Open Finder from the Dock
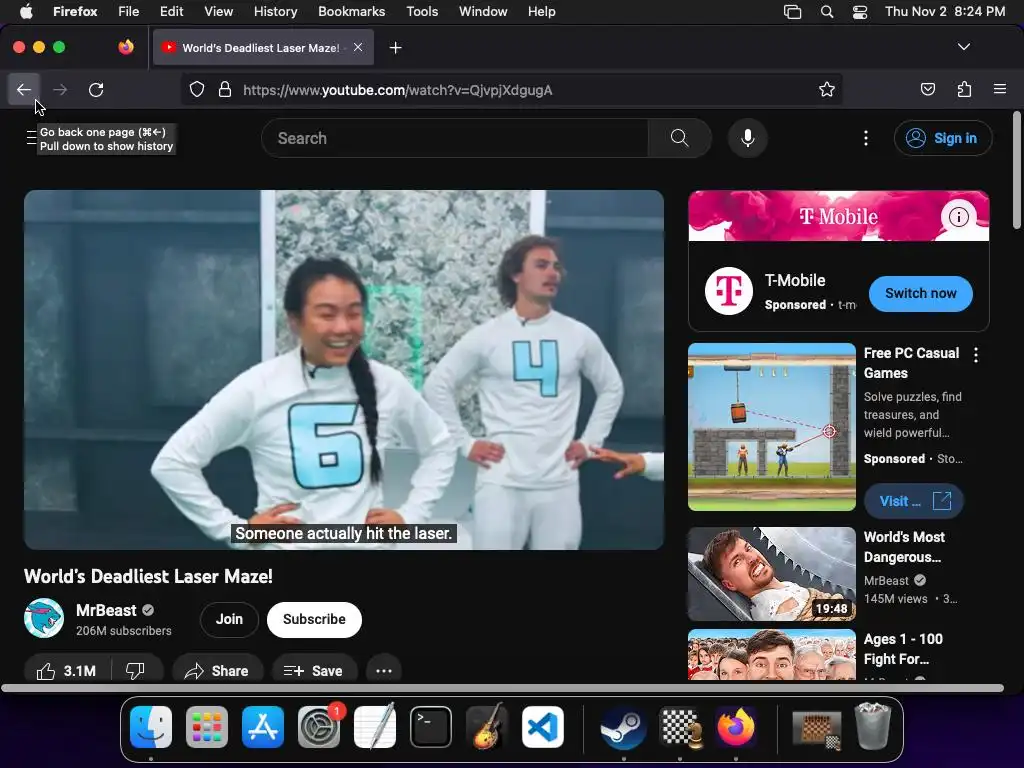Image resolution: width=1024 pixels, height=768 pixels. click(151, 727)
